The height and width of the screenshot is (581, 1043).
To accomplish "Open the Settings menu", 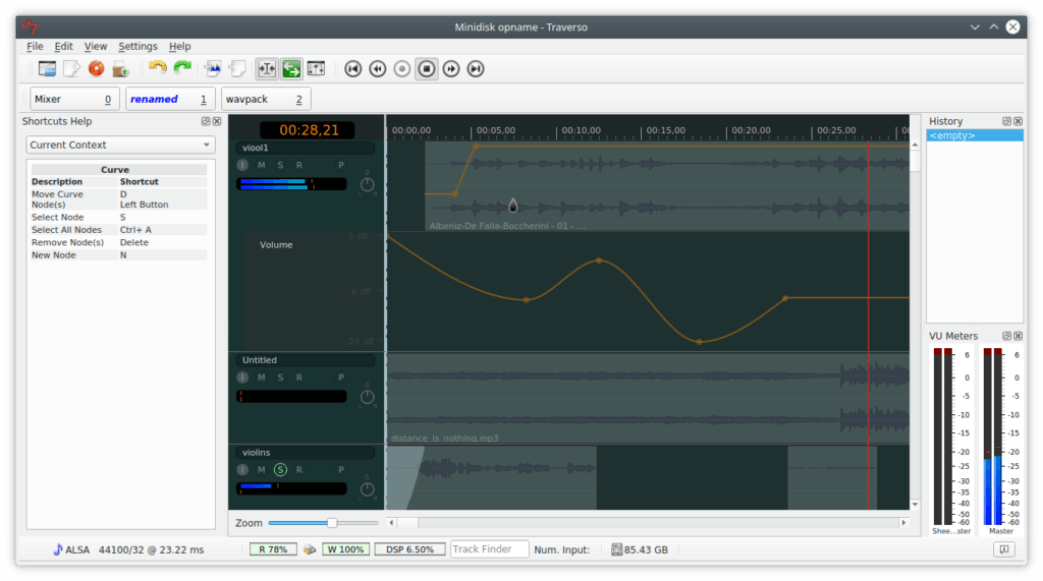I will click(138, 46).
